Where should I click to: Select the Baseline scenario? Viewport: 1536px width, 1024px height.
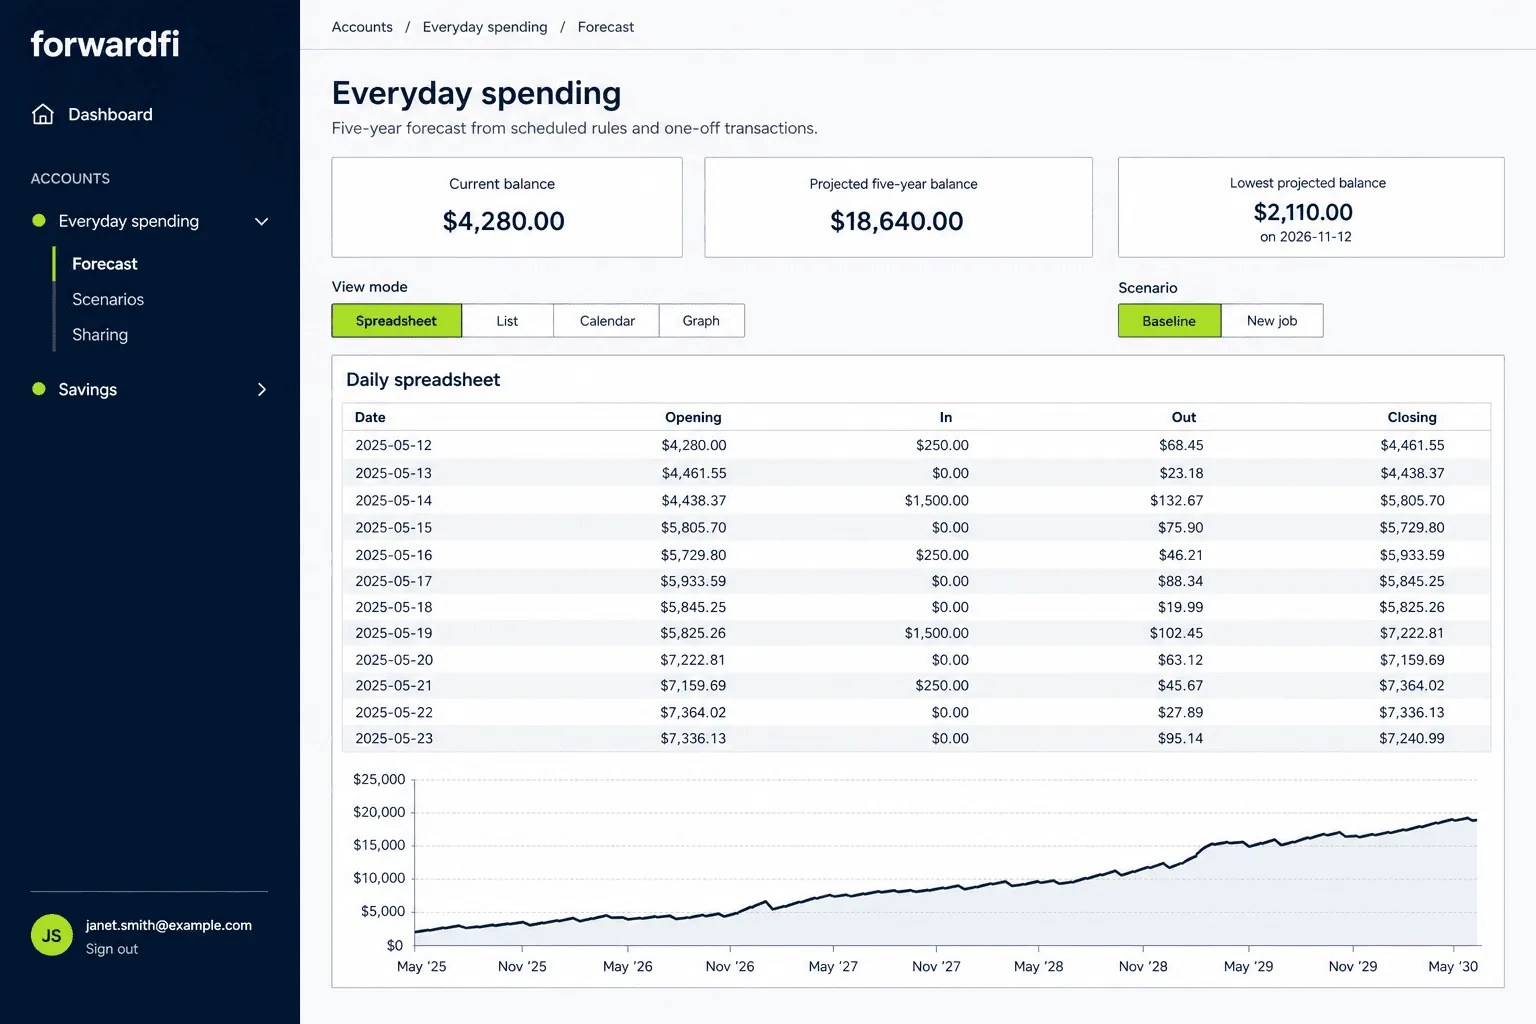point(1169,321)
